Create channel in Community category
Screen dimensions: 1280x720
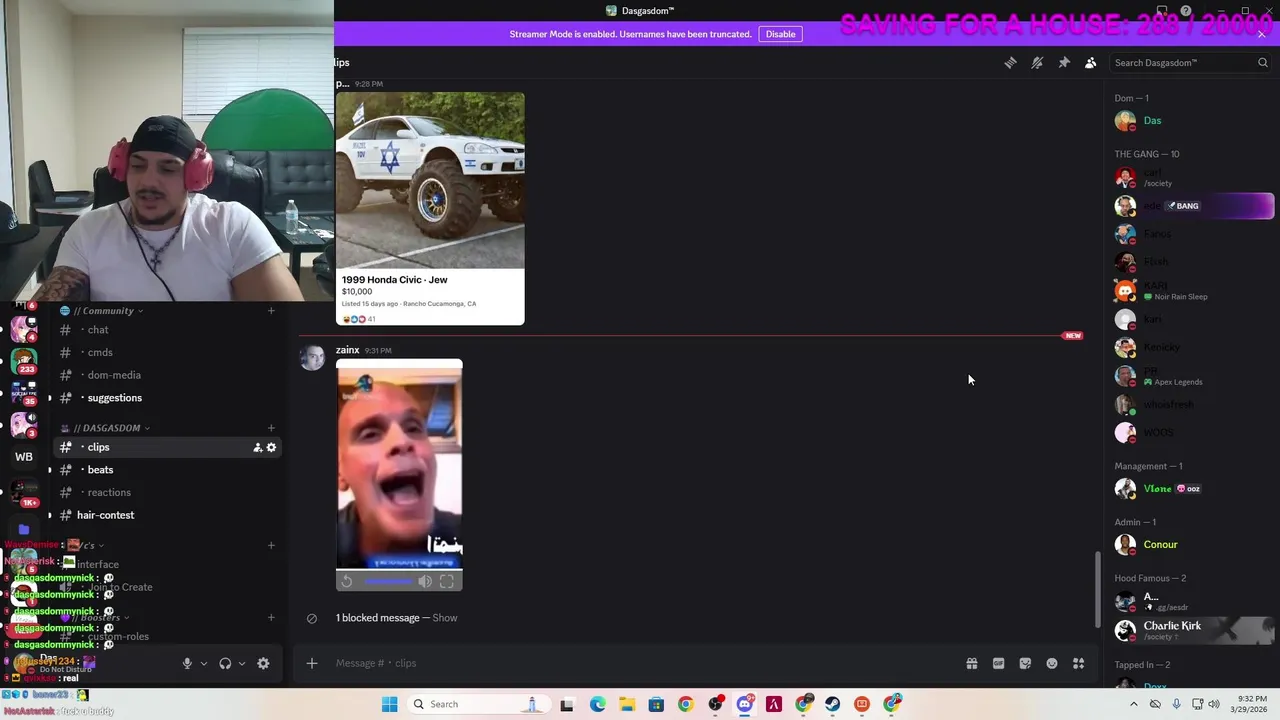coord(271,311)
